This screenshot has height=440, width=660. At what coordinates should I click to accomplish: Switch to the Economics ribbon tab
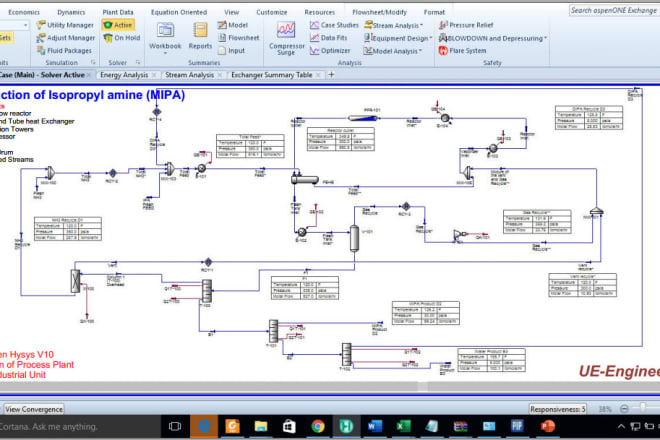pyautogui.click(x=24, y=12)
